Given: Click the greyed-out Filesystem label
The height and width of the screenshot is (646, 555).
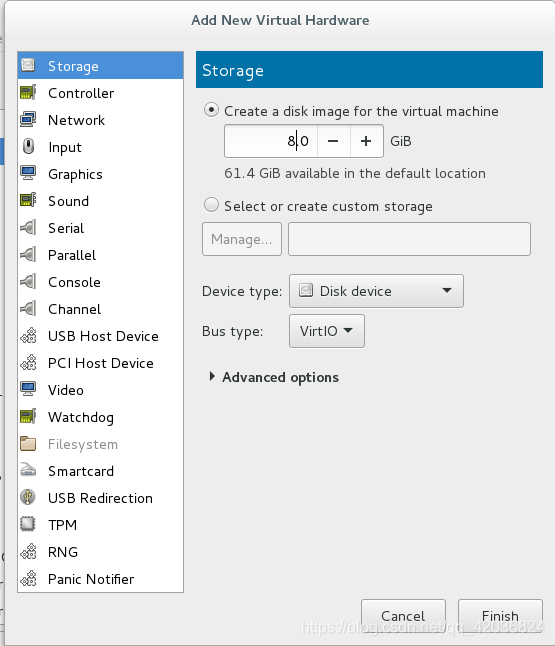Looking at the screenshot, I should 83,444.
